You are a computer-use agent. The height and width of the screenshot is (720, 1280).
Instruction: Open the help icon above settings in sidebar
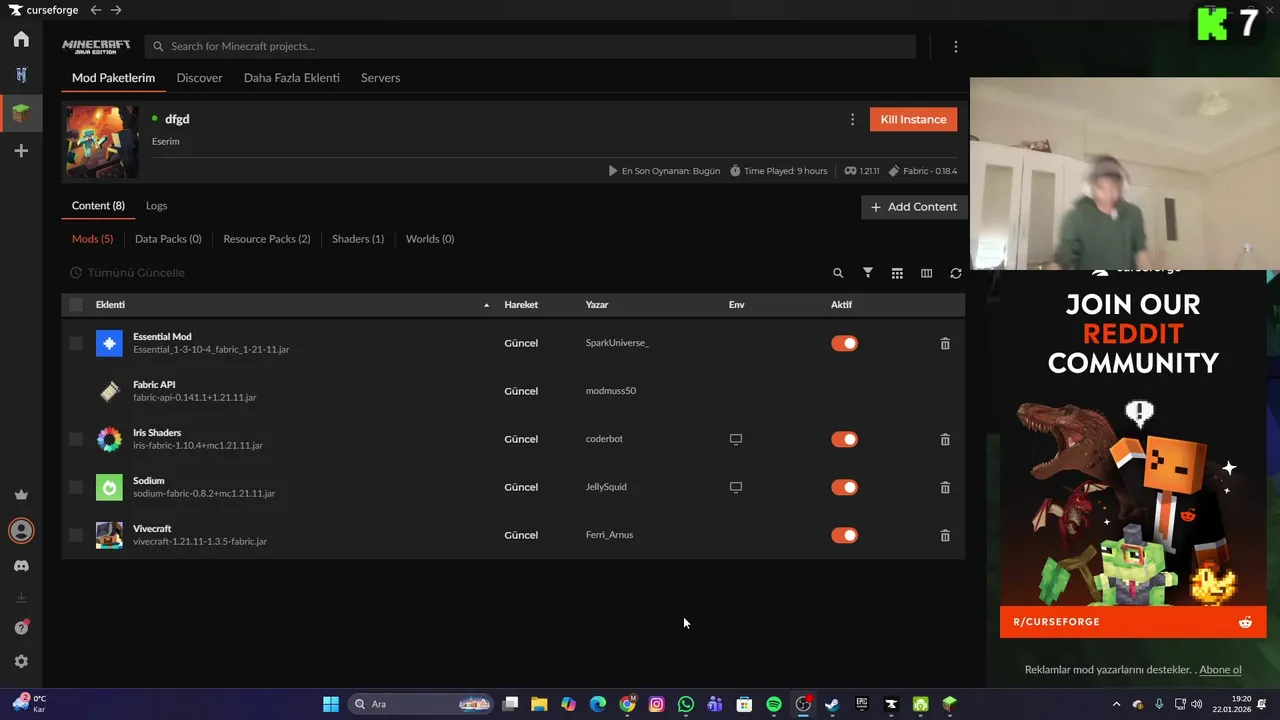coord(21,628)
